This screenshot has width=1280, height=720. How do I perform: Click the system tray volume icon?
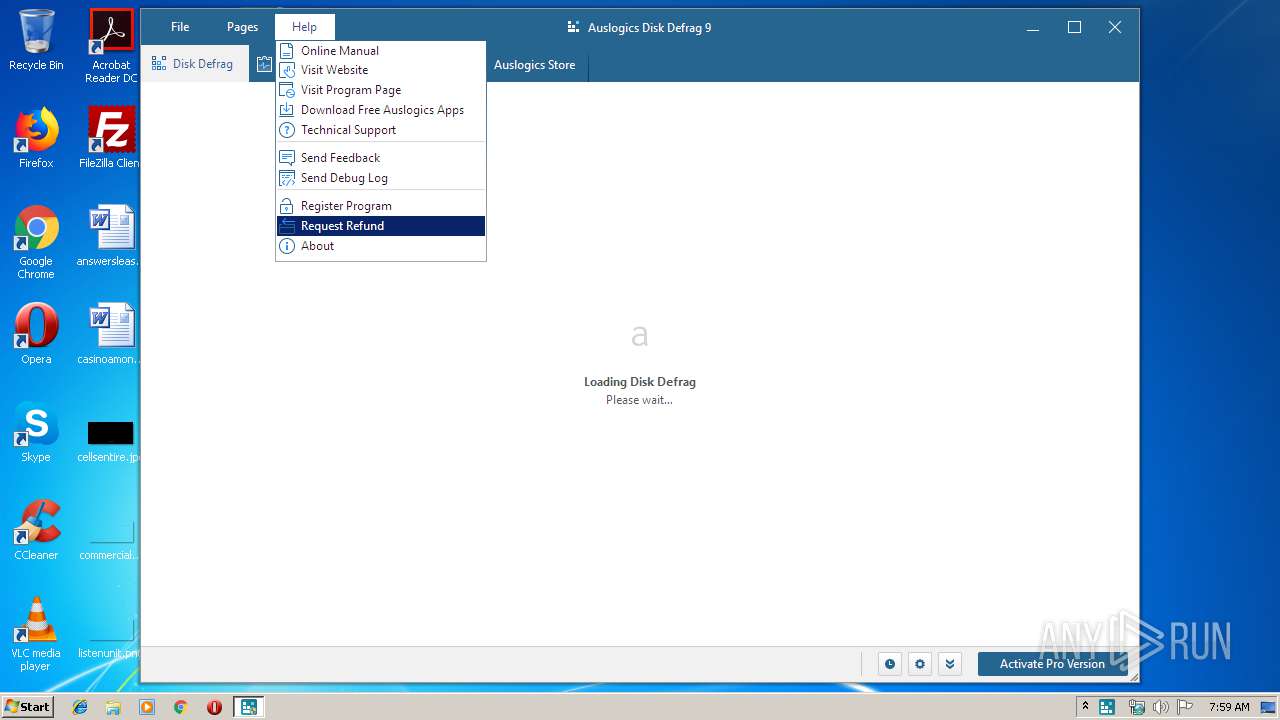[1160, 707]
